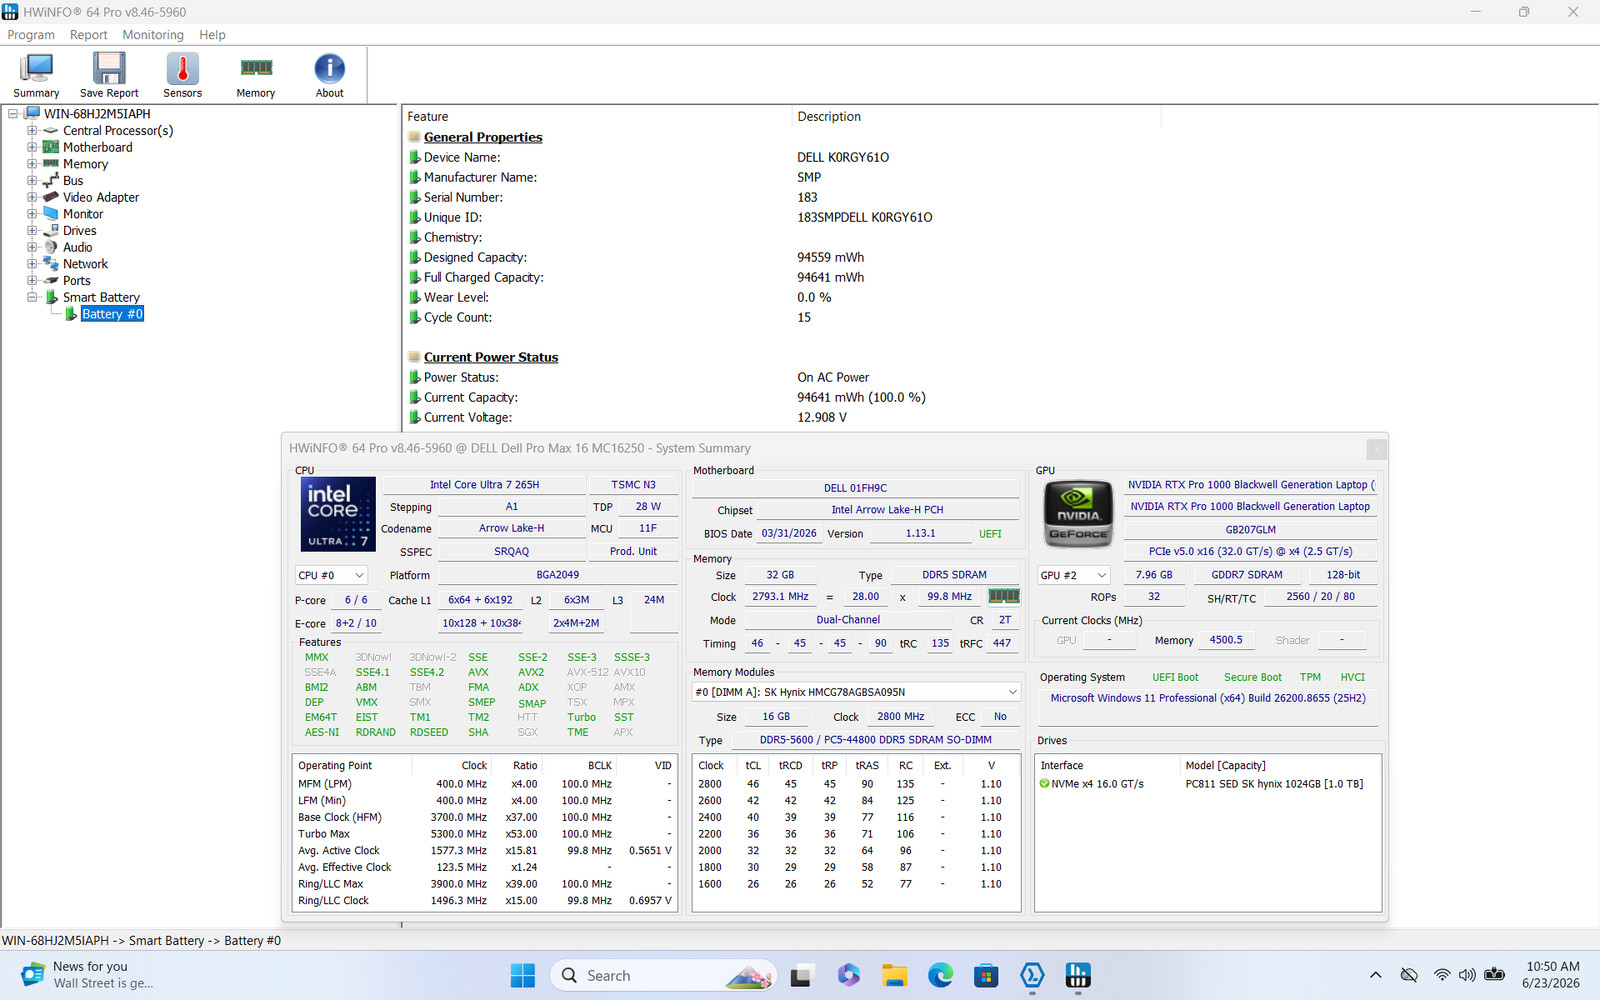Screen dimensions: 1600x1000
Task: Open the Report menu
Action: pyautogui.click(x=88, y=35)
